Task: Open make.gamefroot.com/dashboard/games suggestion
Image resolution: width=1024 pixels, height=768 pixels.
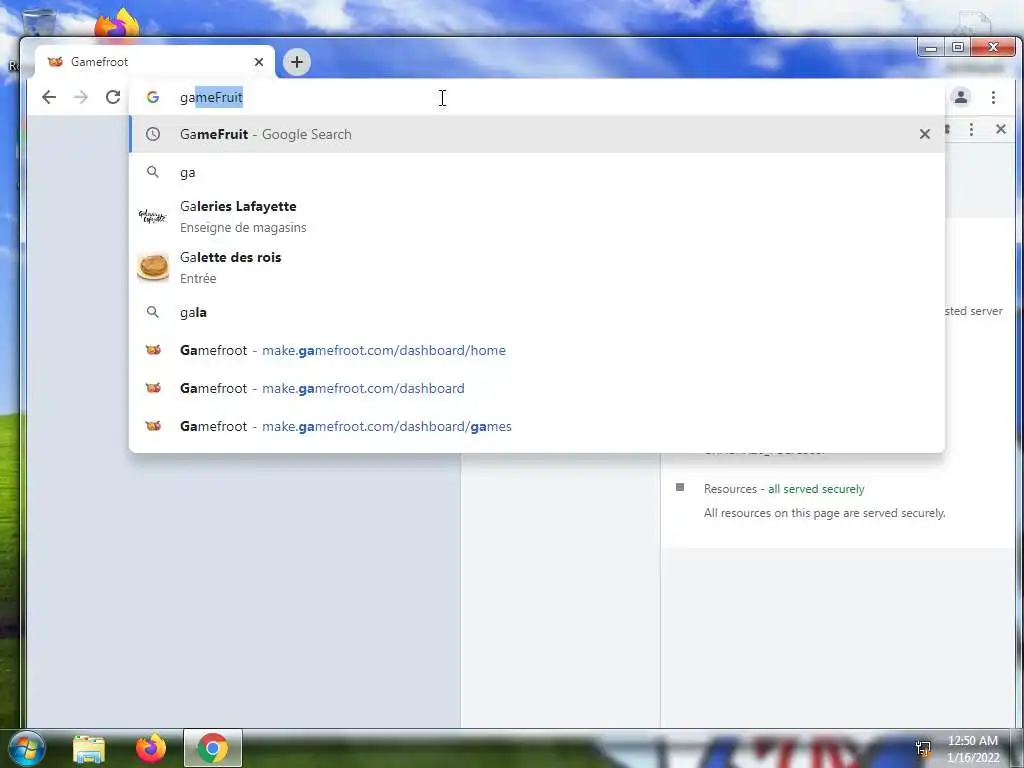Action: click(537, 426)
